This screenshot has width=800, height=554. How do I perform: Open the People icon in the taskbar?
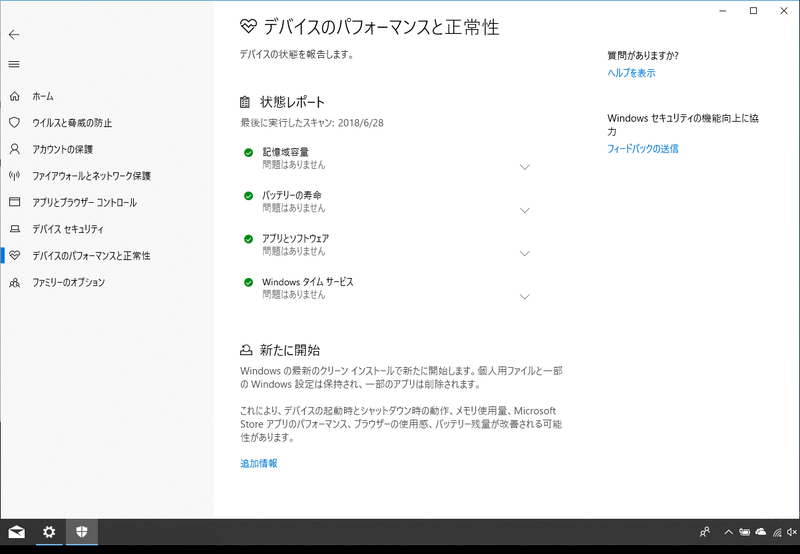click(705, 533)
